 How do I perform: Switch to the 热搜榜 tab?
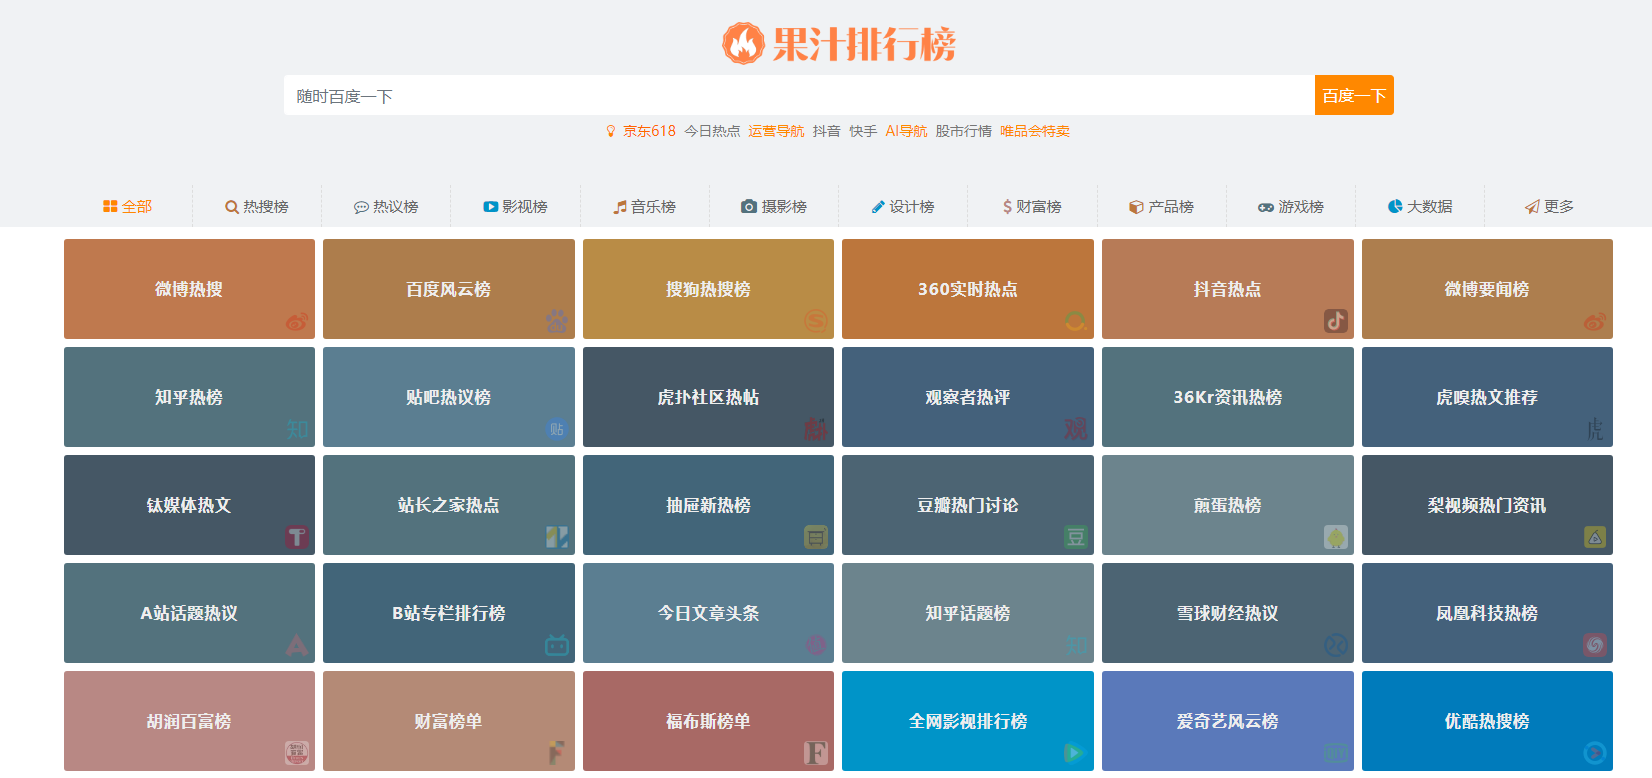click(x=257, y=206)
